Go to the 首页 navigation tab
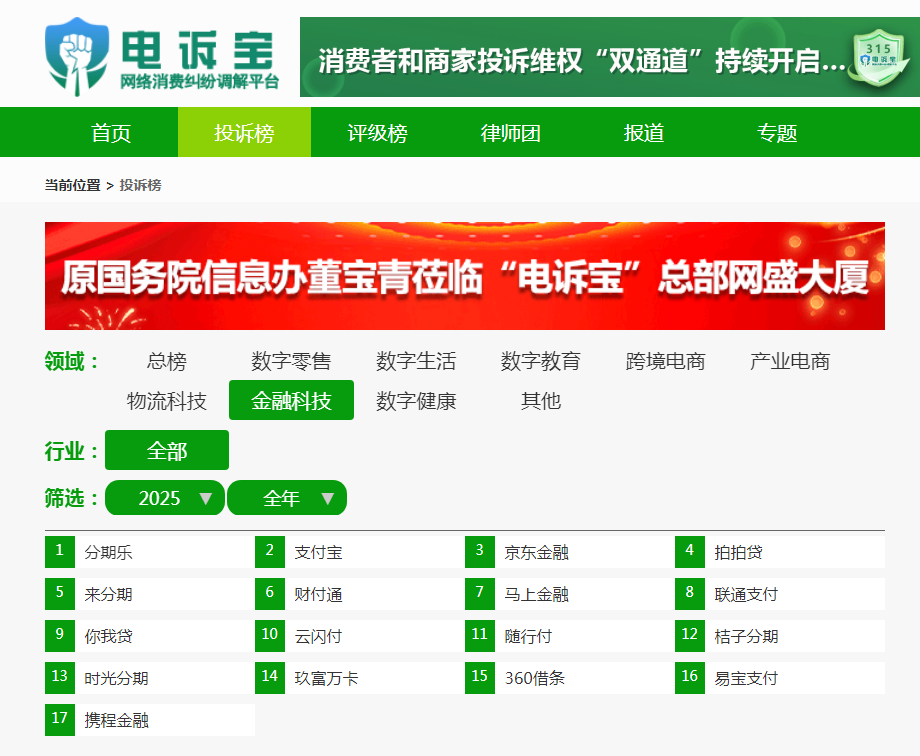The image size is (920, 756). point(111,133)
